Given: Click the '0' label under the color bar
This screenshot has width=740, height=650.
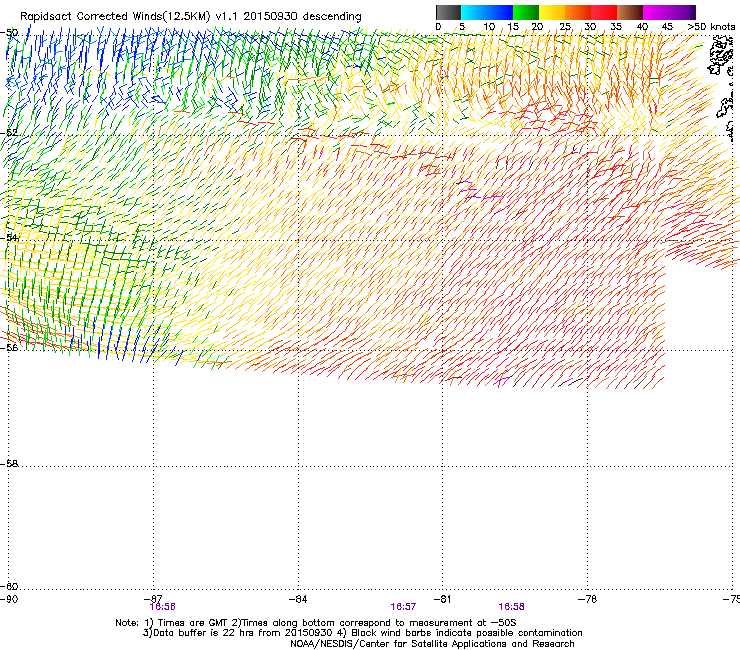Looking at the screenshot, I should point(438,26).
